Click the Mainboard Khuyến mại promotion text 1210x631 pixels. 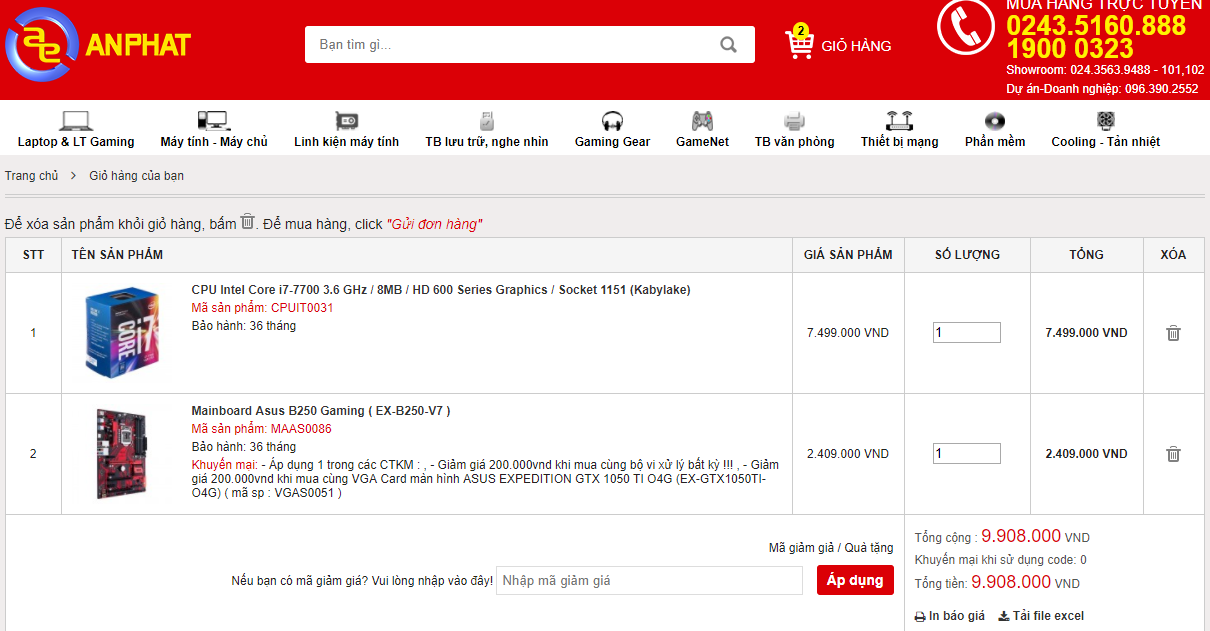[x=485, y=479]
